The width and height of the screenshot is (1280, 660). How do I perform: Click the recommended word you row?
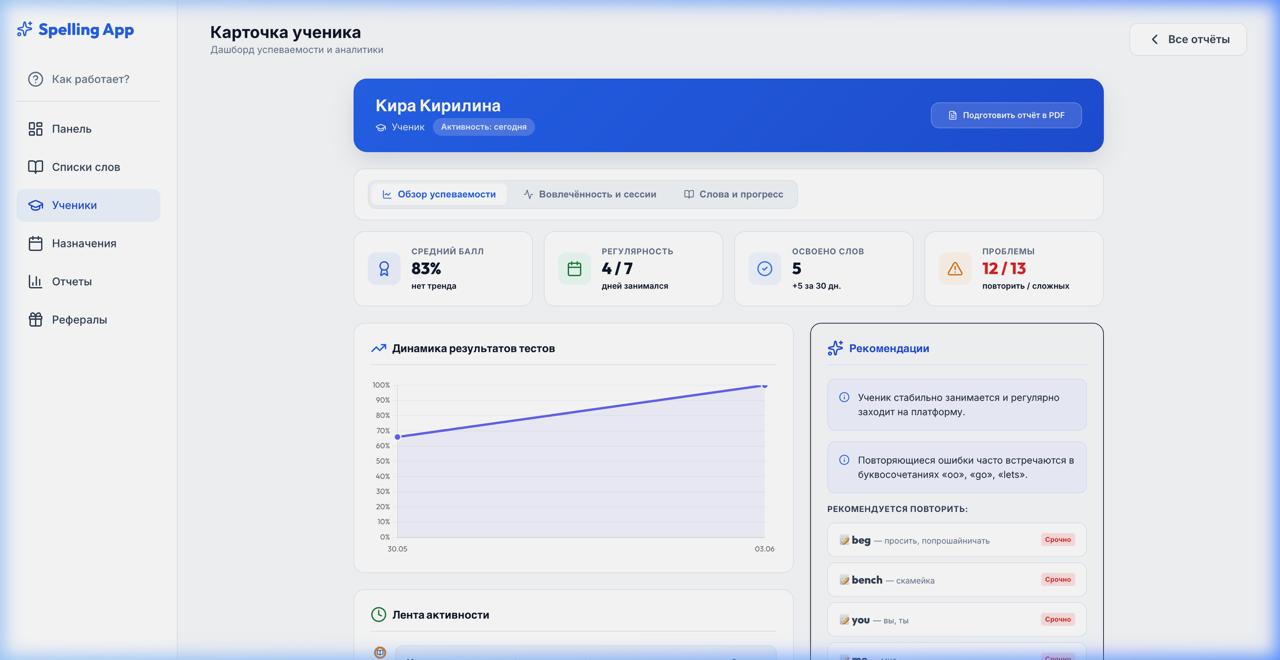pos(957,620)
